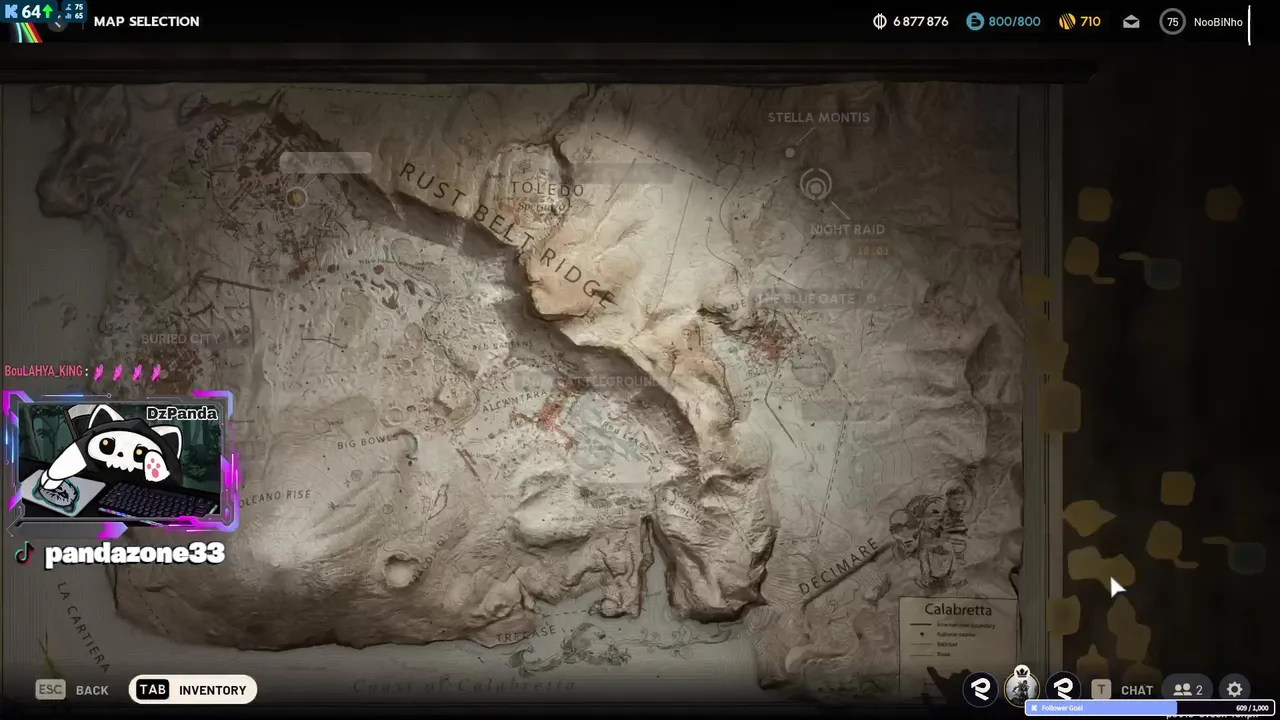1280x720 pixels.
Task: Select the faded Spaceport label
Action: (326, 162)
